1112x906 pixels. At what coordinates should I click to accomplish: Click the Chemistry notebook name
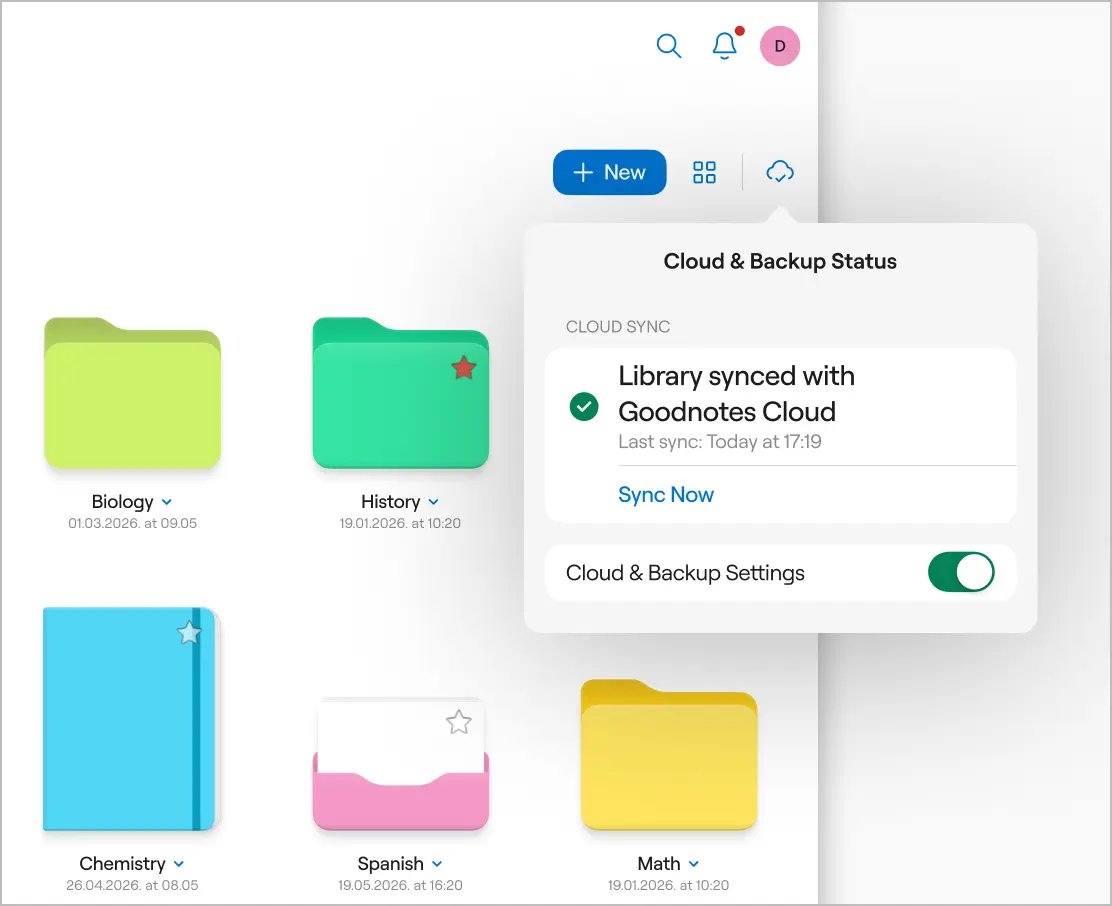(x=122, y=863)
